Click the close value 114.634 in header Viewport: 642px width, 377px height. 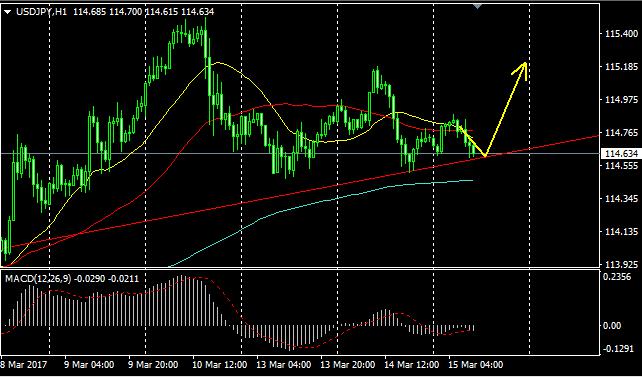pos(198,12)
